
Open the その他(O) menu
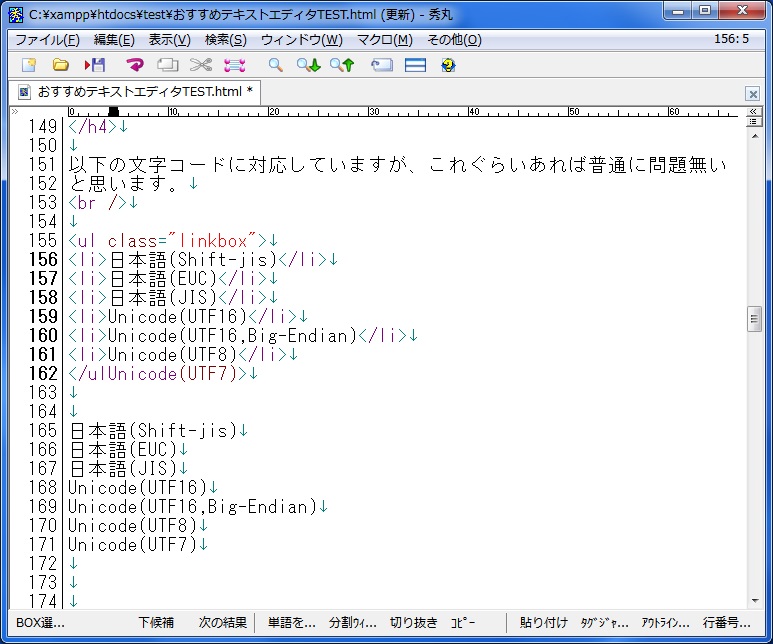click(454, 39)
